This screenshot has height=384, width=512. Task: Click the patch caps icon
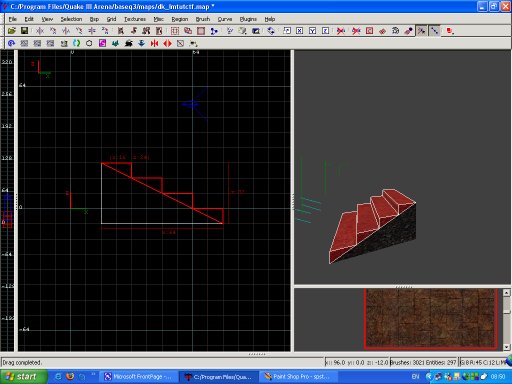tap(408, 31)
